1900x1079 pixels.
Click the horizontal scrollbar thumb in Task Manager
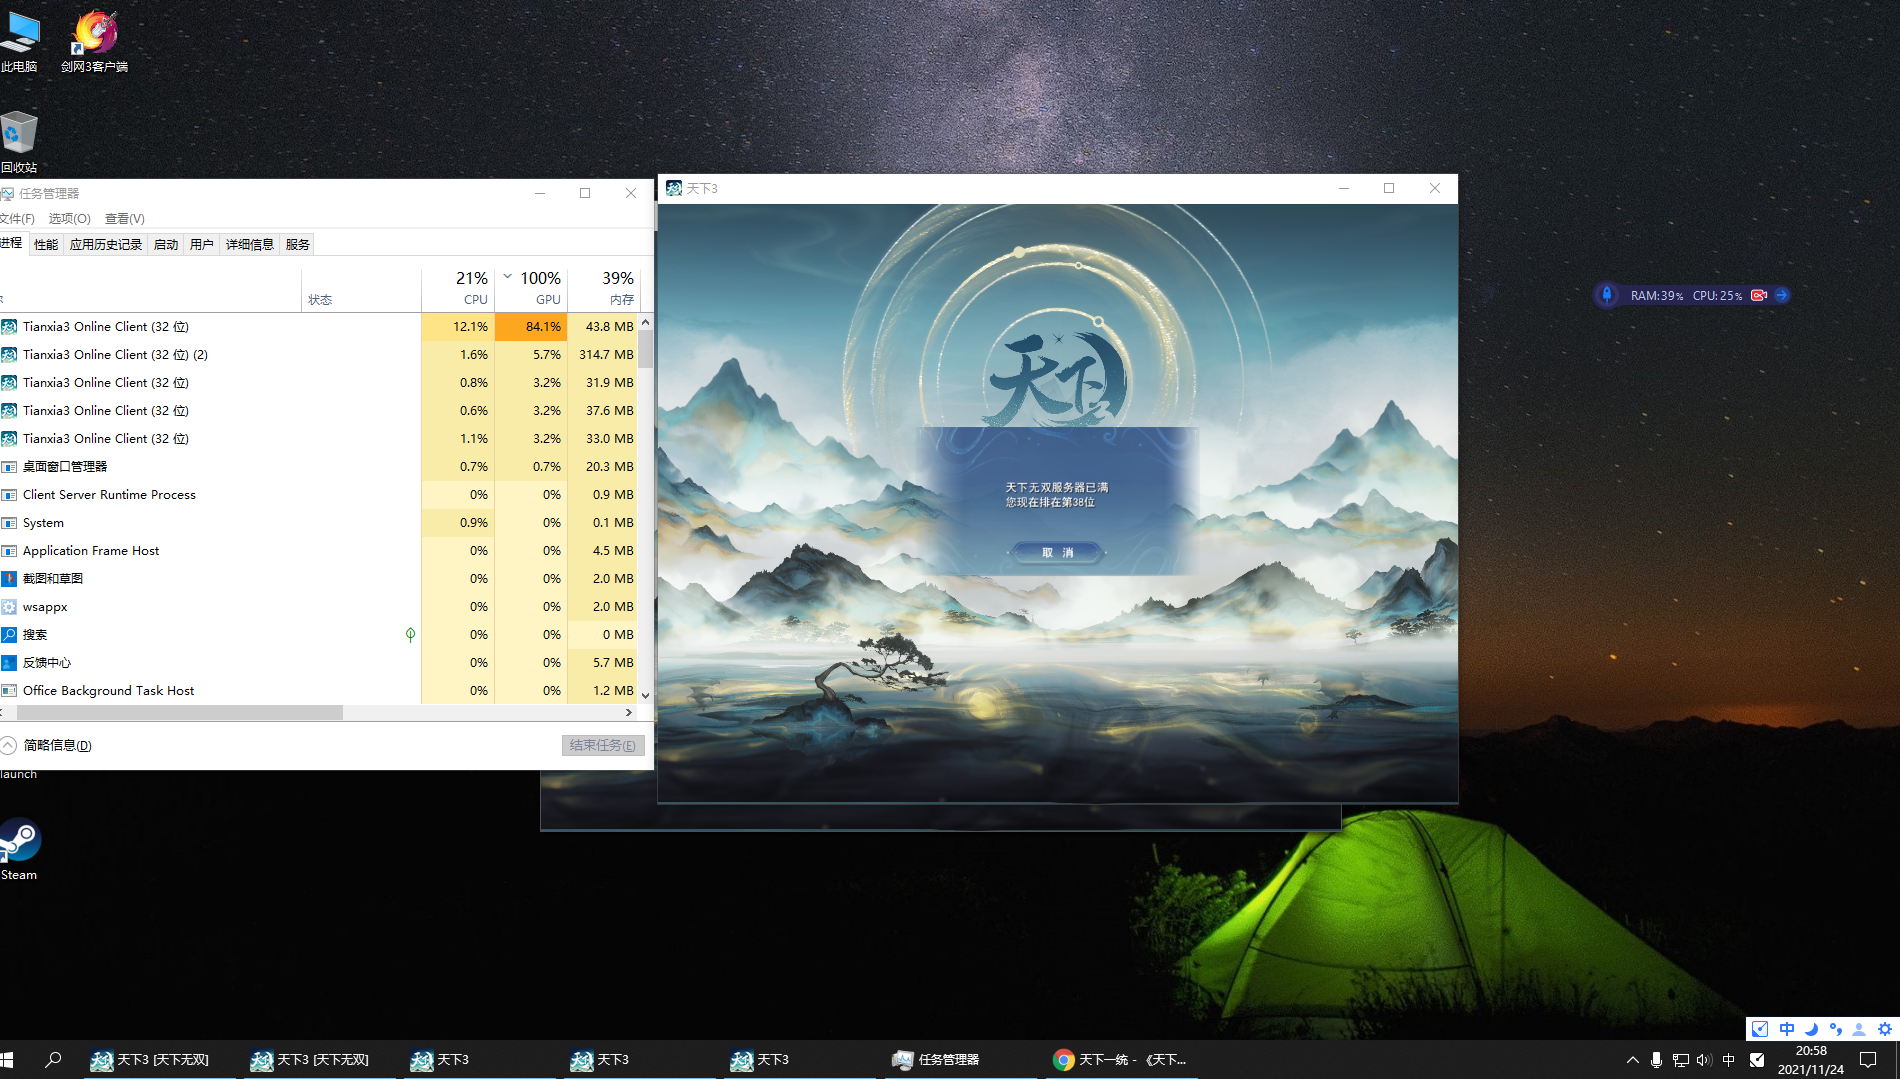(x=180, y=712)
